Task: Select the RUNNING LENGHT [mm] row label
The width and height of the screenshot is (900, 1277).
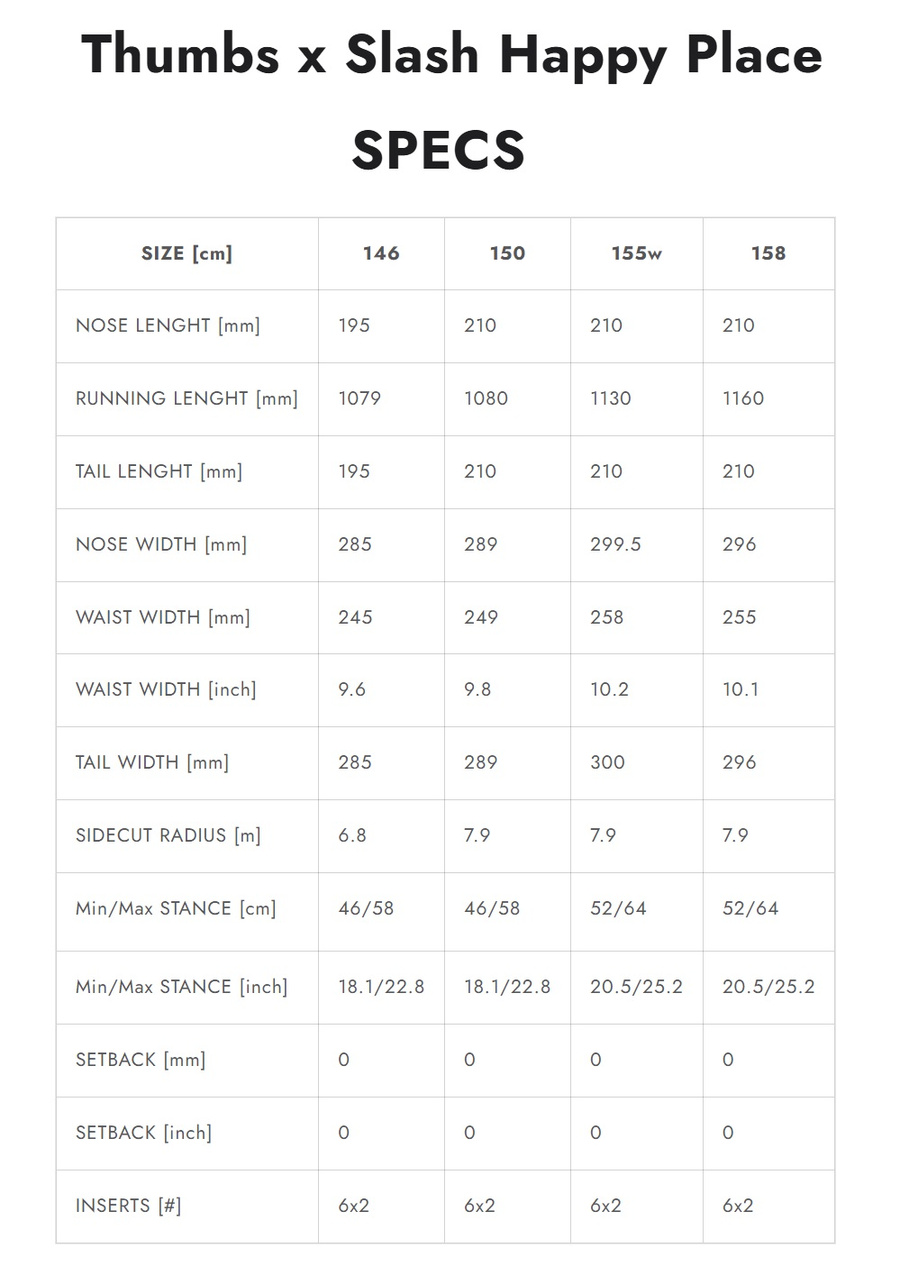Action: coord(186,398)
